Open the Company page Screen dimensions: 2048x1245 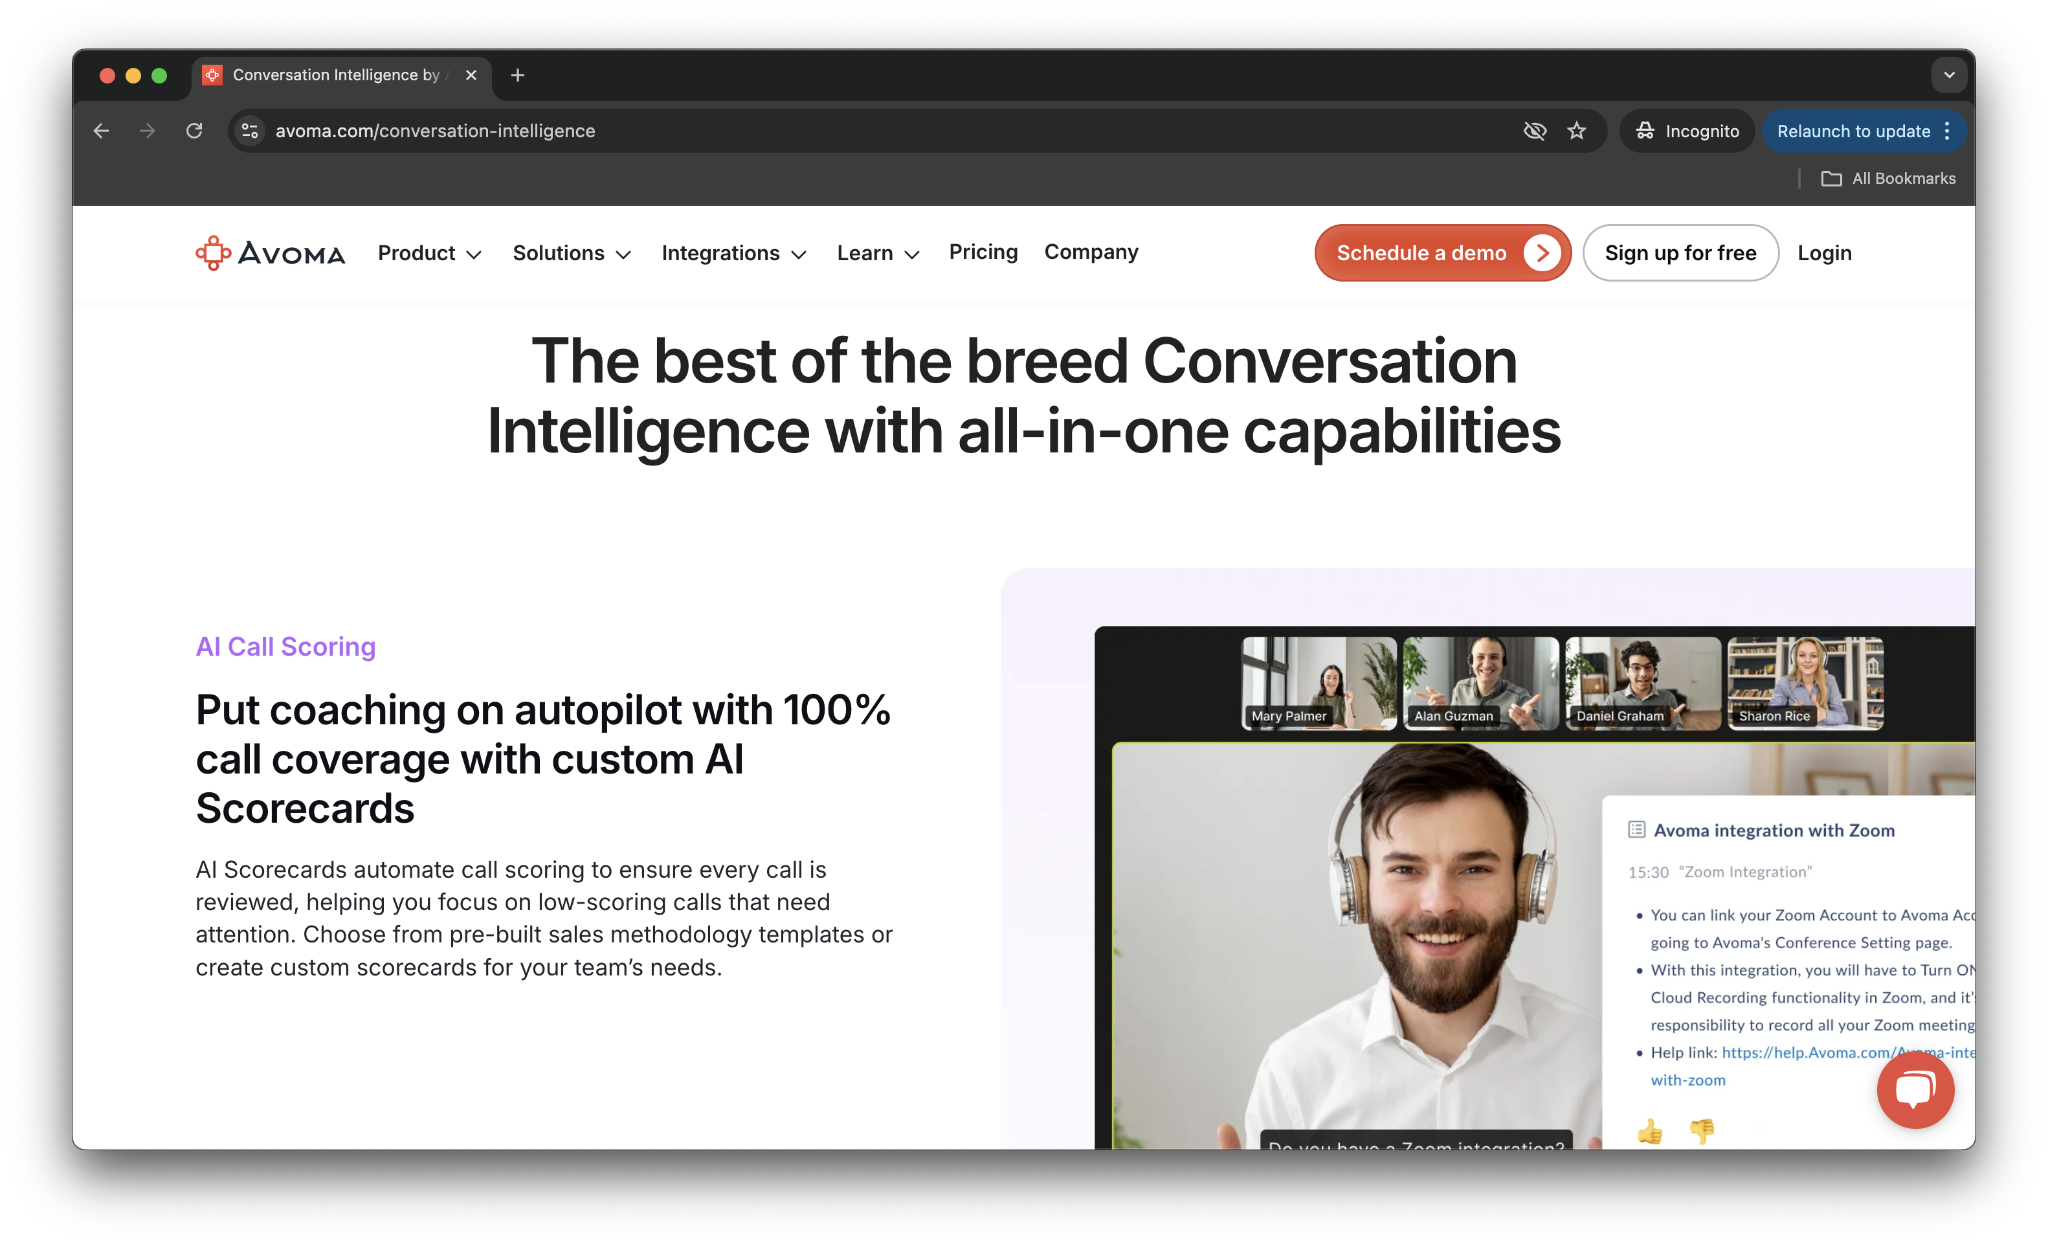[x=1091, y=252]
